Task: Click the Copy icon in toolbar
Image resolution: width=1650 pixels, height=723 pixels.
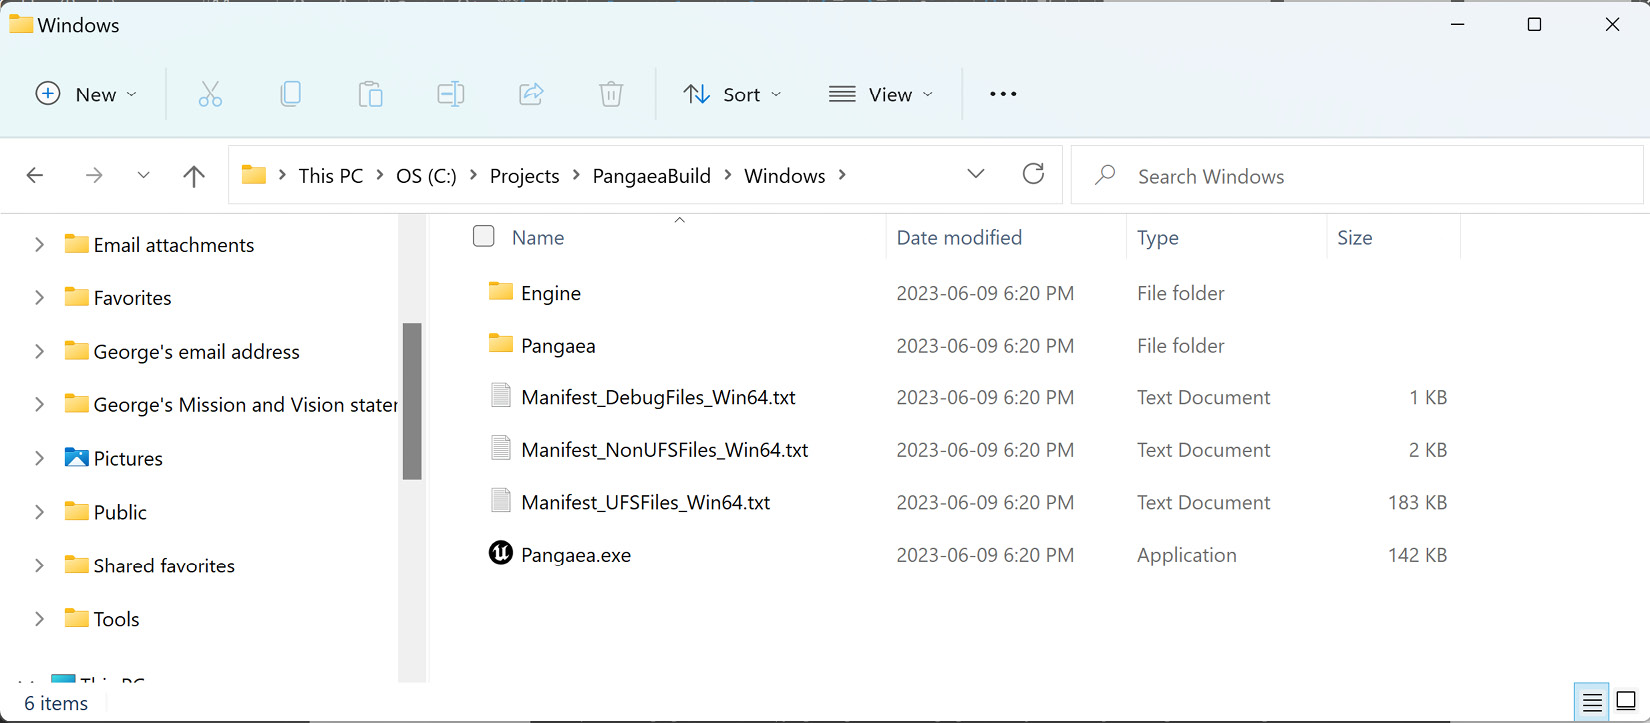Action: pyautogui.click(x=291, y=94)
